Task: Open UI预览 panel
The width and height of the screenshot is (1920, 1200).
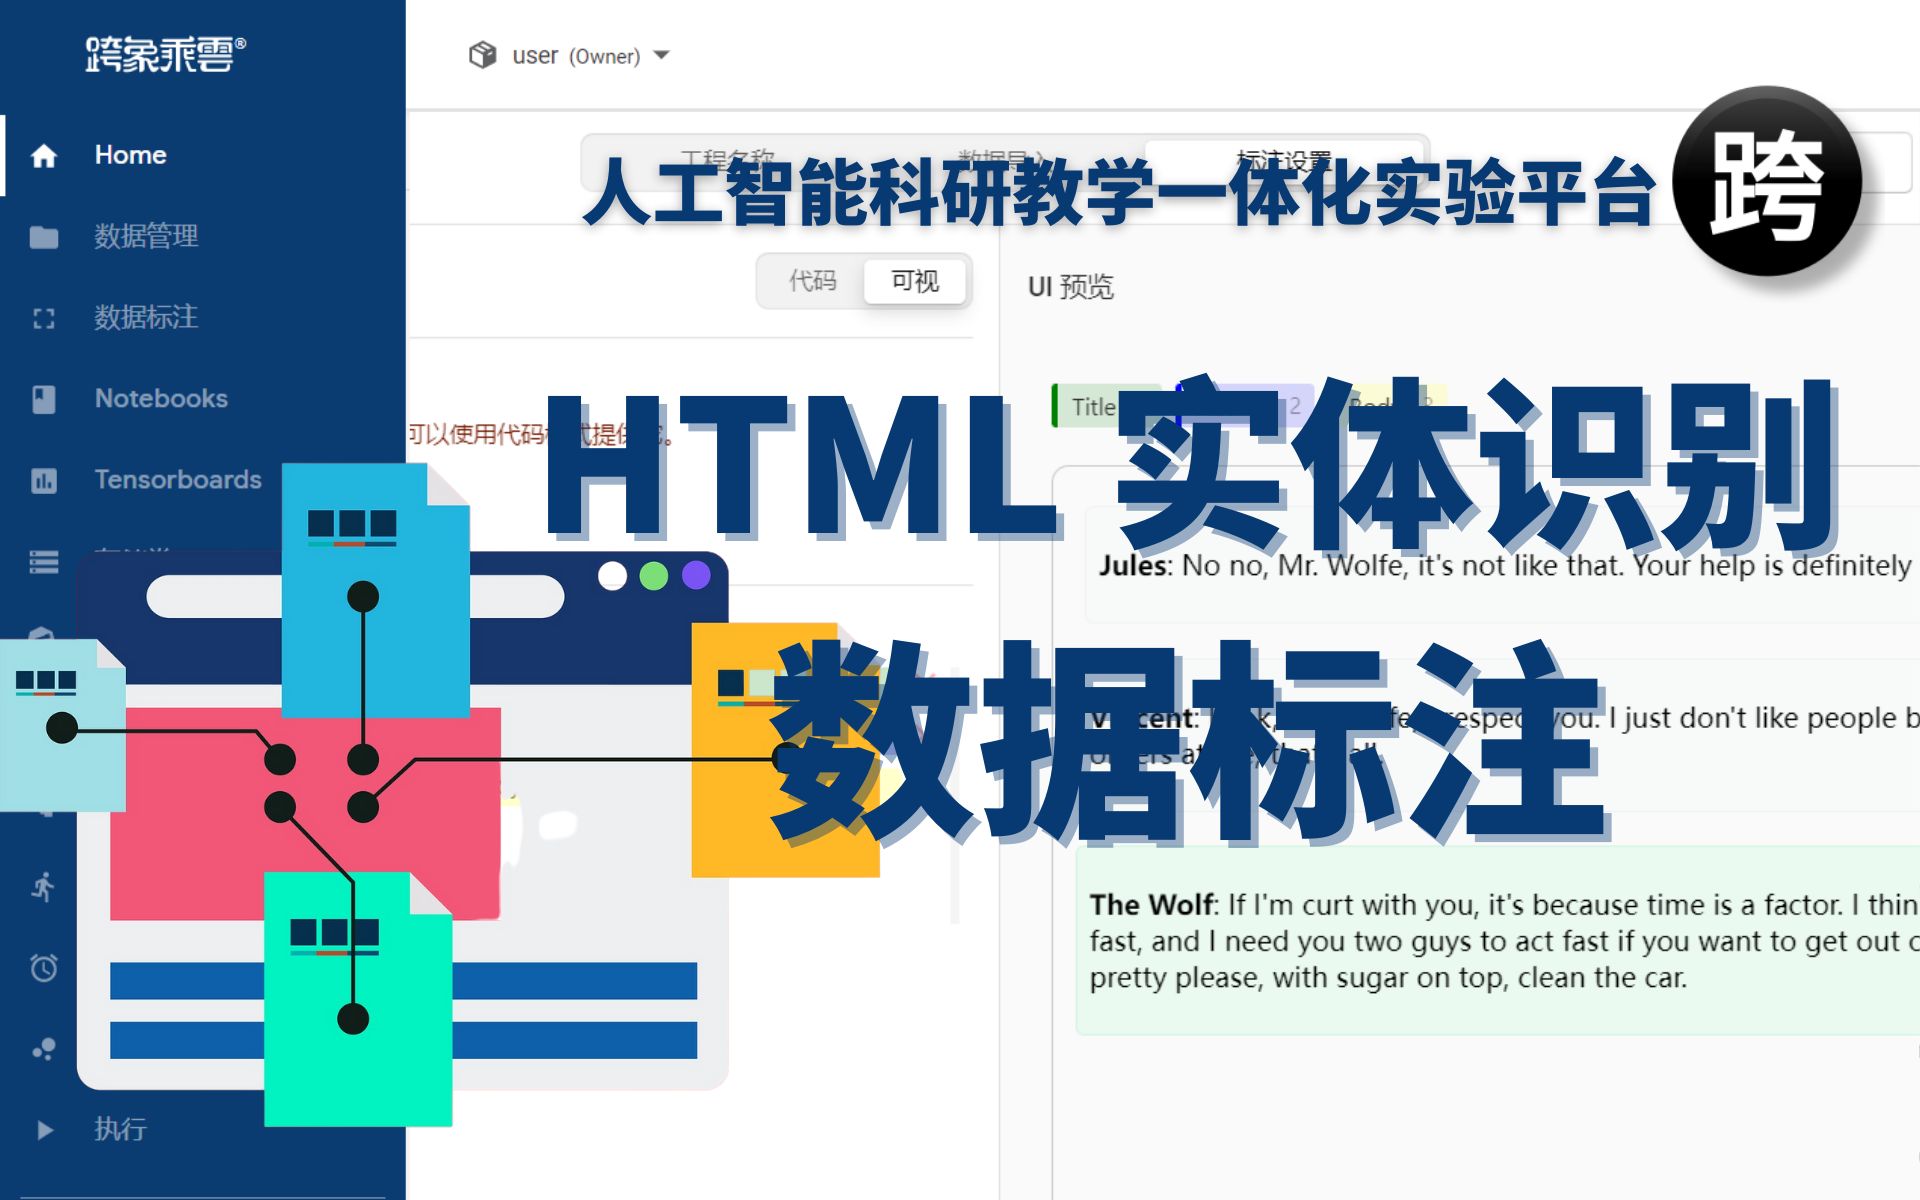Action: coord(1080,282)
